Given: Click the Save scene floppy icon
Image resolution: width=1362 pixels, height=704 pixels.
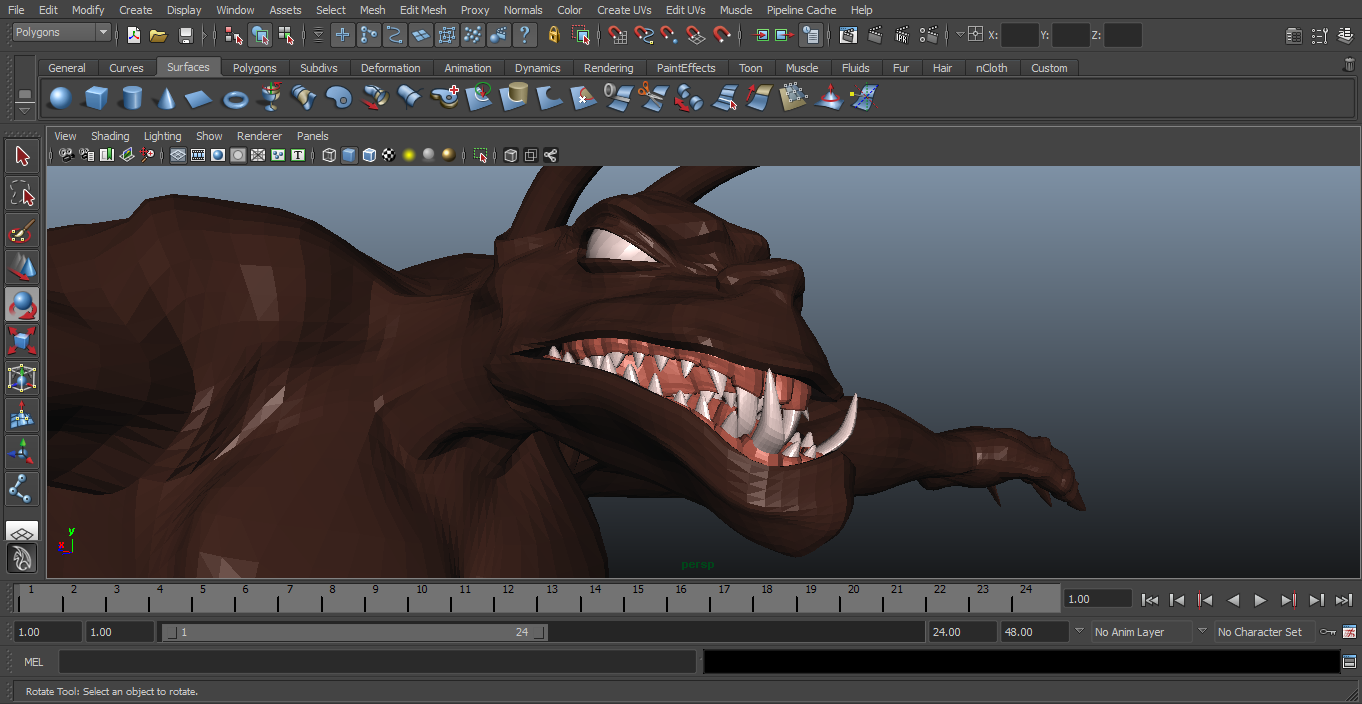Looking at the screenshot, I should click(185, 35).
